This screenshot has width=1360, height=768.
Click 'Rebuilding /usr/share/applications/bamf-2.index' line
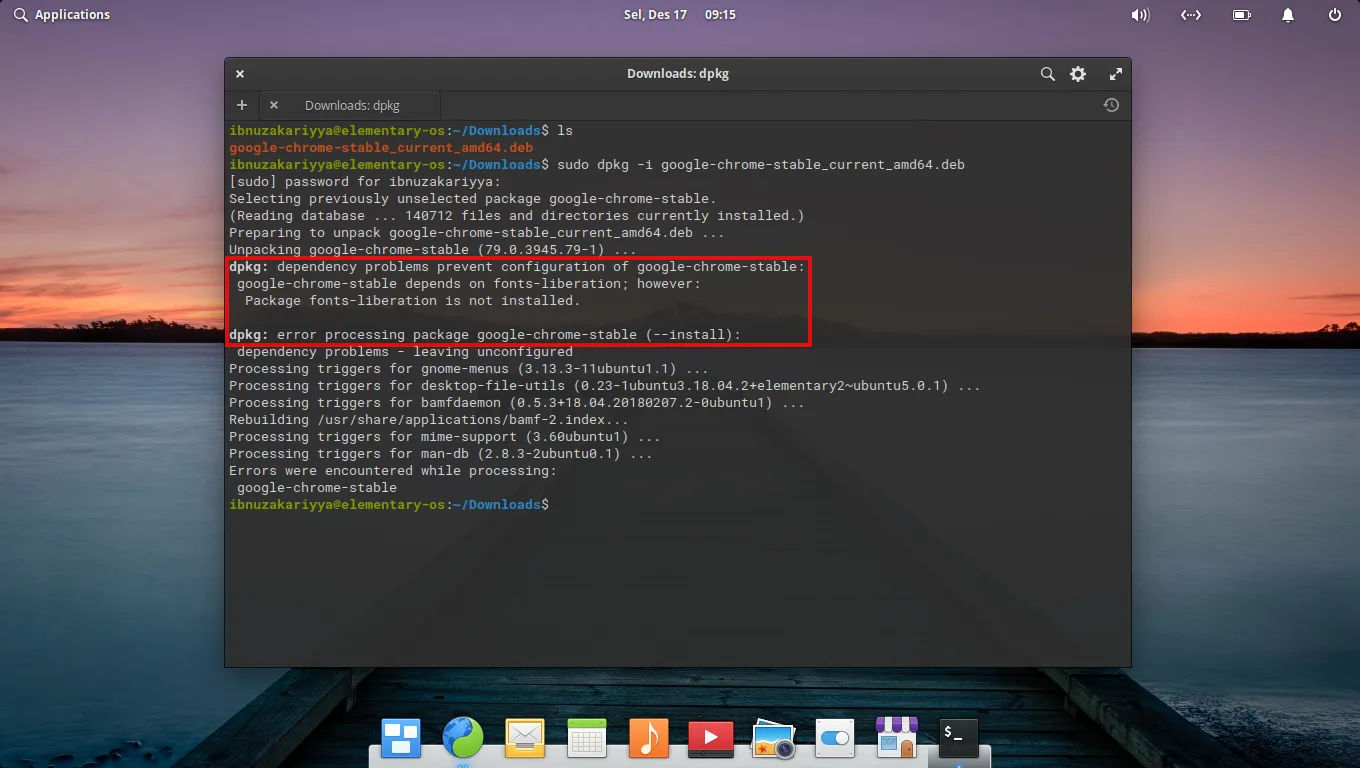click(429, 420)
